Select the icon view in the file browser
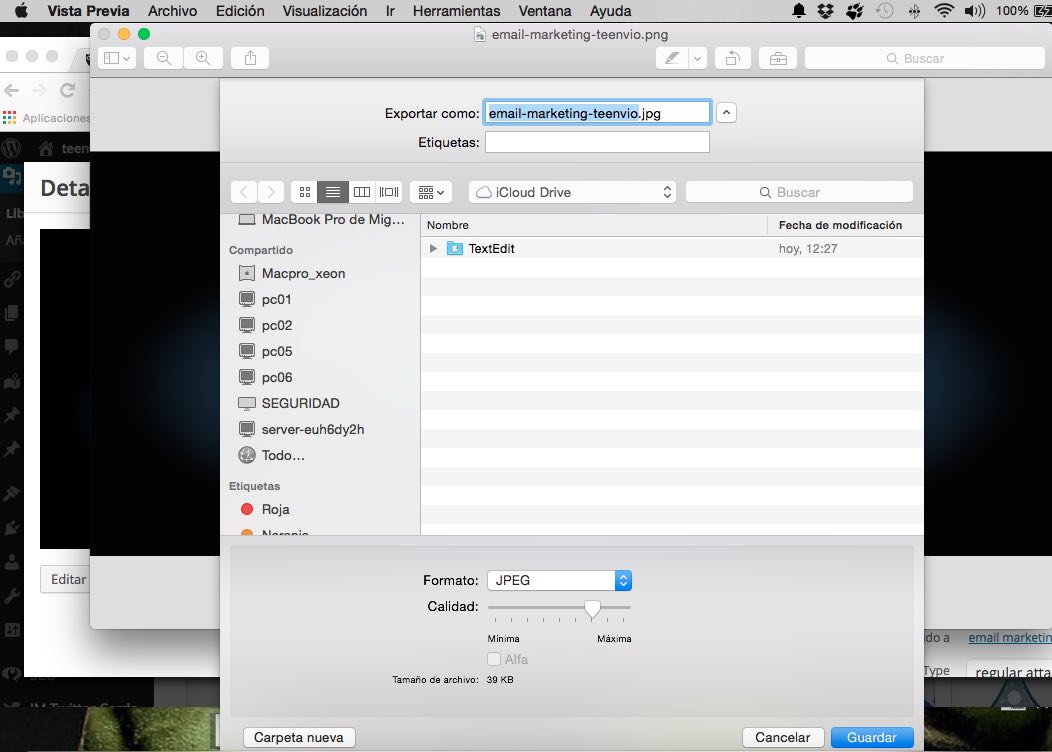 [304, 191]
